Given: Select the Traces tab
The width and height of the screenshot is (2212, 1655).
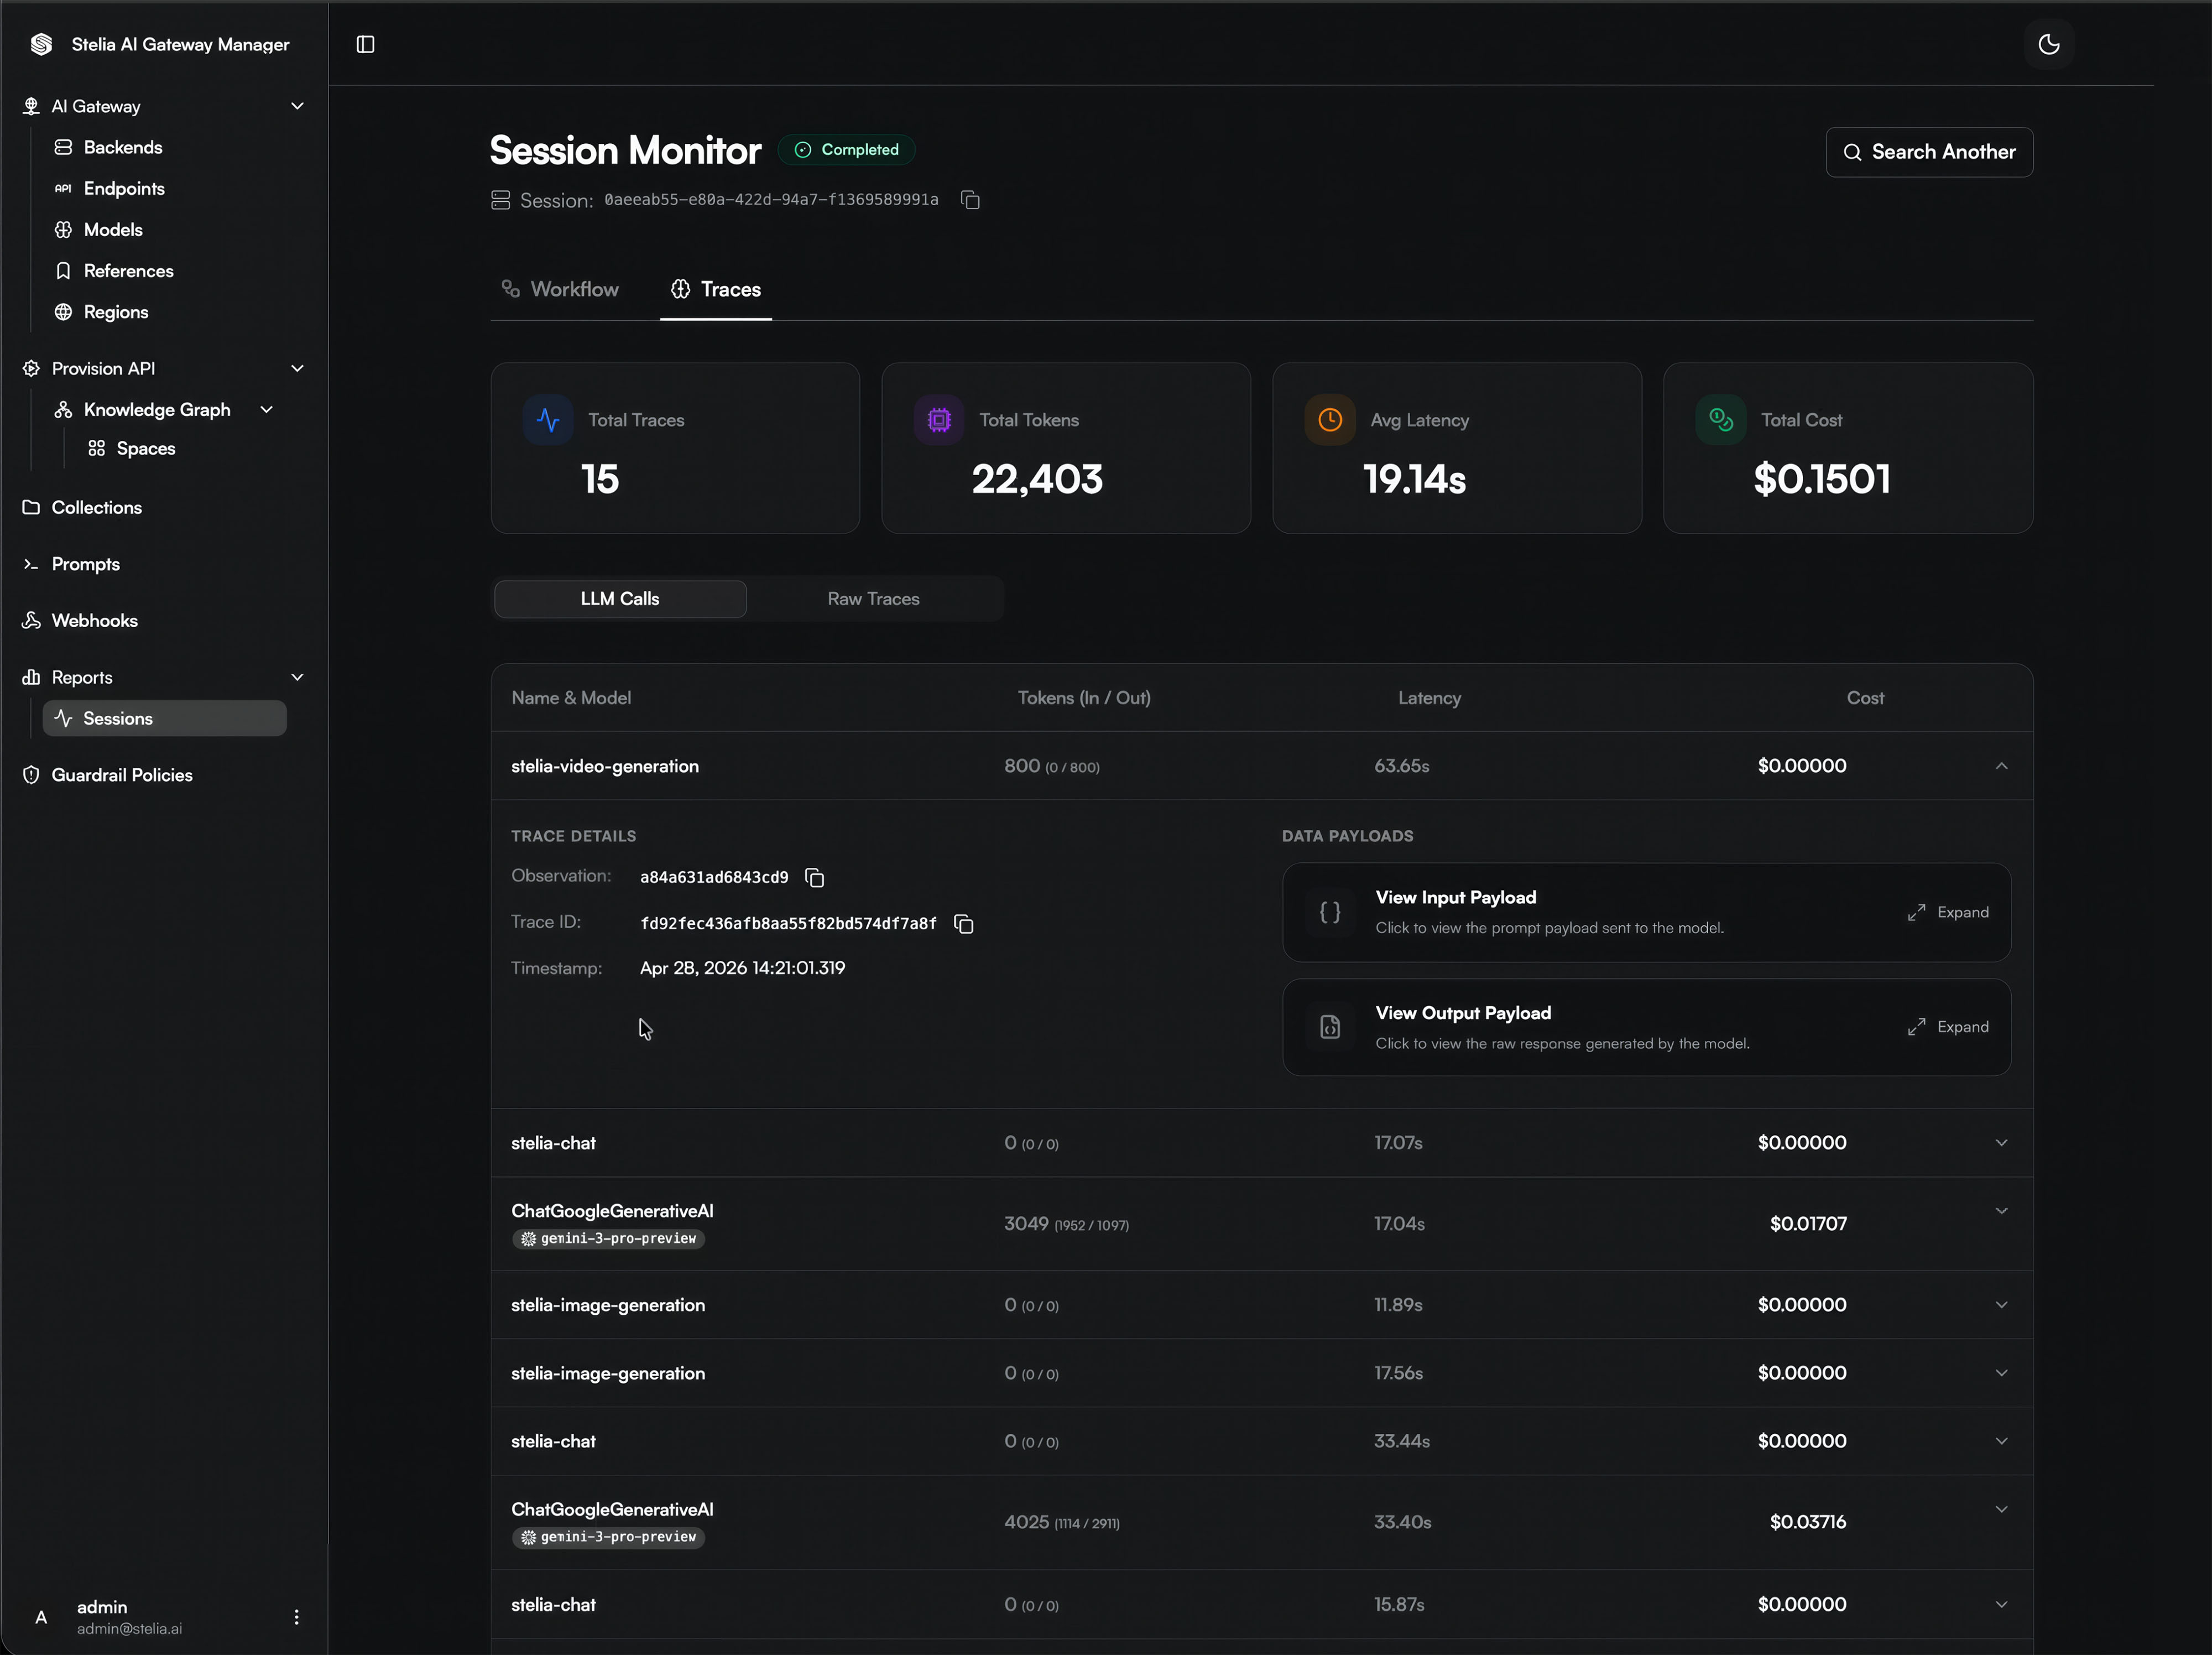Looking at the screenshot, I should coord(715,289).
